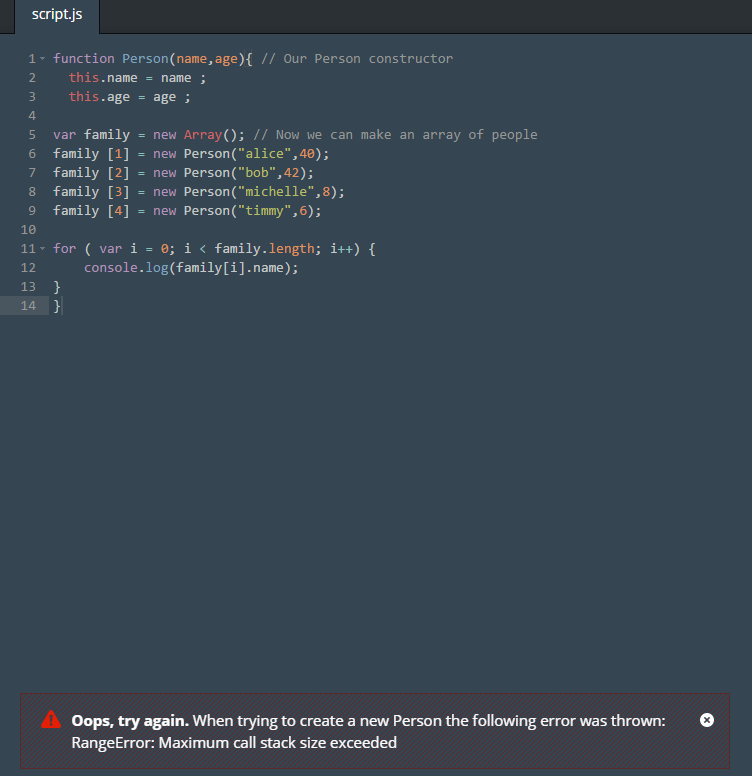Click the string "bob" on line 7

257,173
